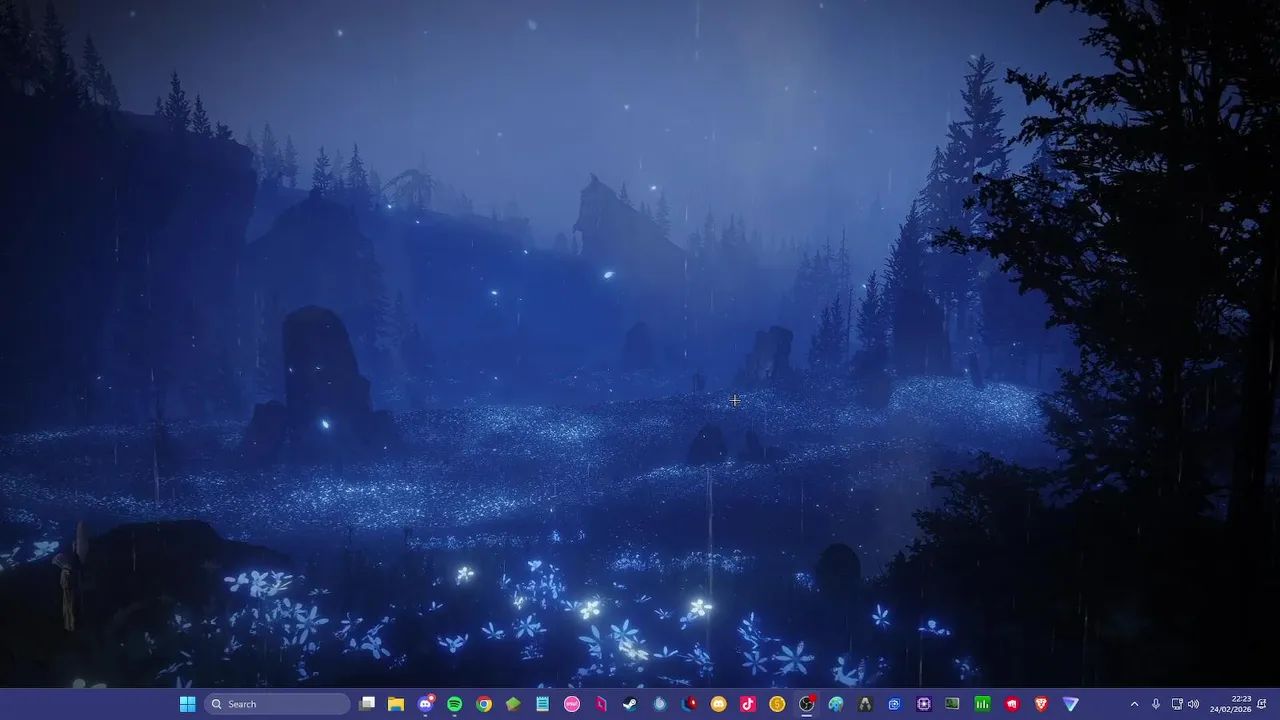Launch Brave browser from the taskbar
This screenshot has width=1280, height=720.
(x=1041, y=704)
